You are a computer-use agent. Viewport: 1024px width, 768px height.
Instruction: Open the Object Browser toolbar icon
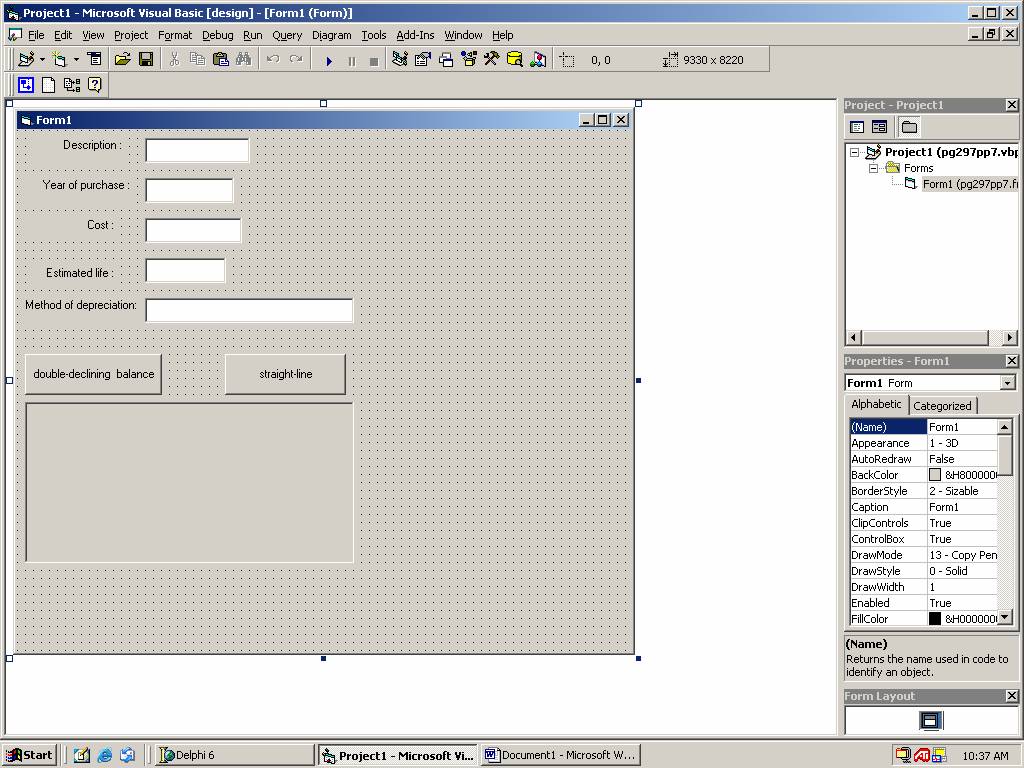pyautogui.click(x=468, y=60)
